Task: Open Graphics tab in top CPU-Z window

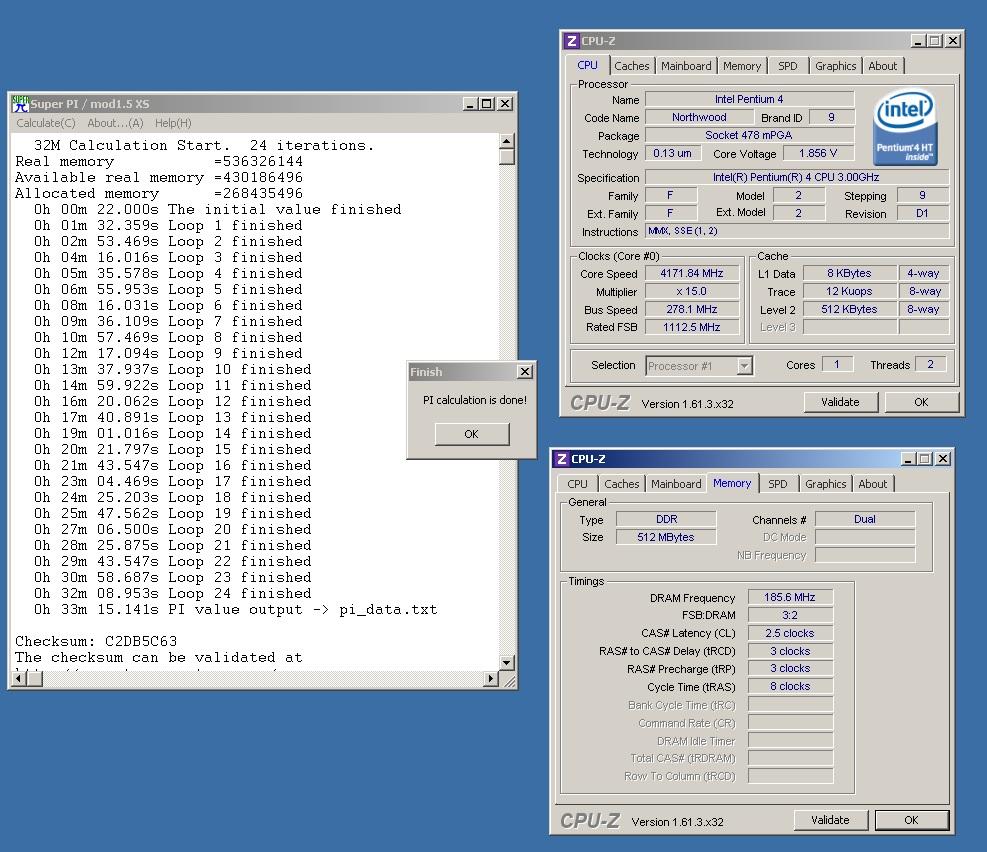Action: coord(835,66)
